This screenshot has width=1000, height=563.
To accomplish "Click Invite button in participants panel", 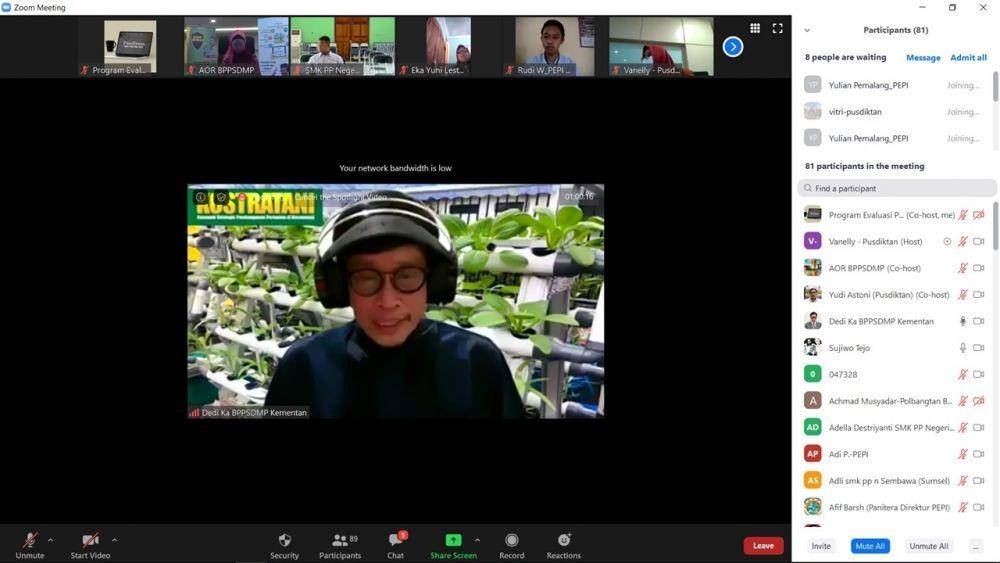I will click(x=821, y=546).
